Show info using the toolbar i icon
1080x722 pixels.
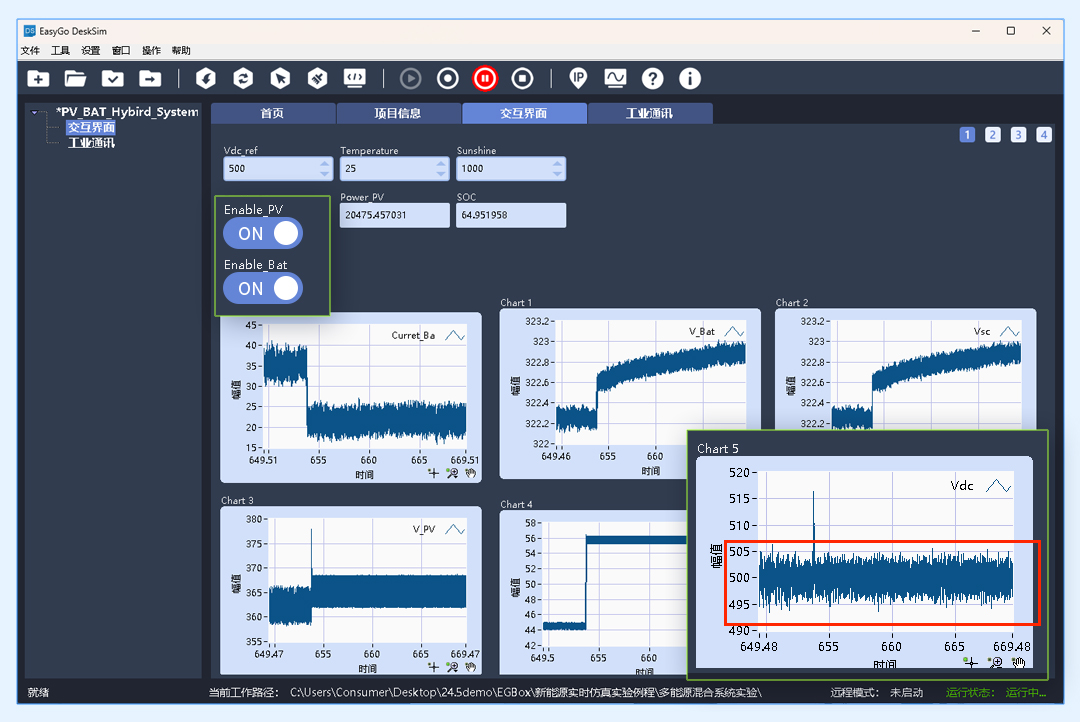[689, 79]
